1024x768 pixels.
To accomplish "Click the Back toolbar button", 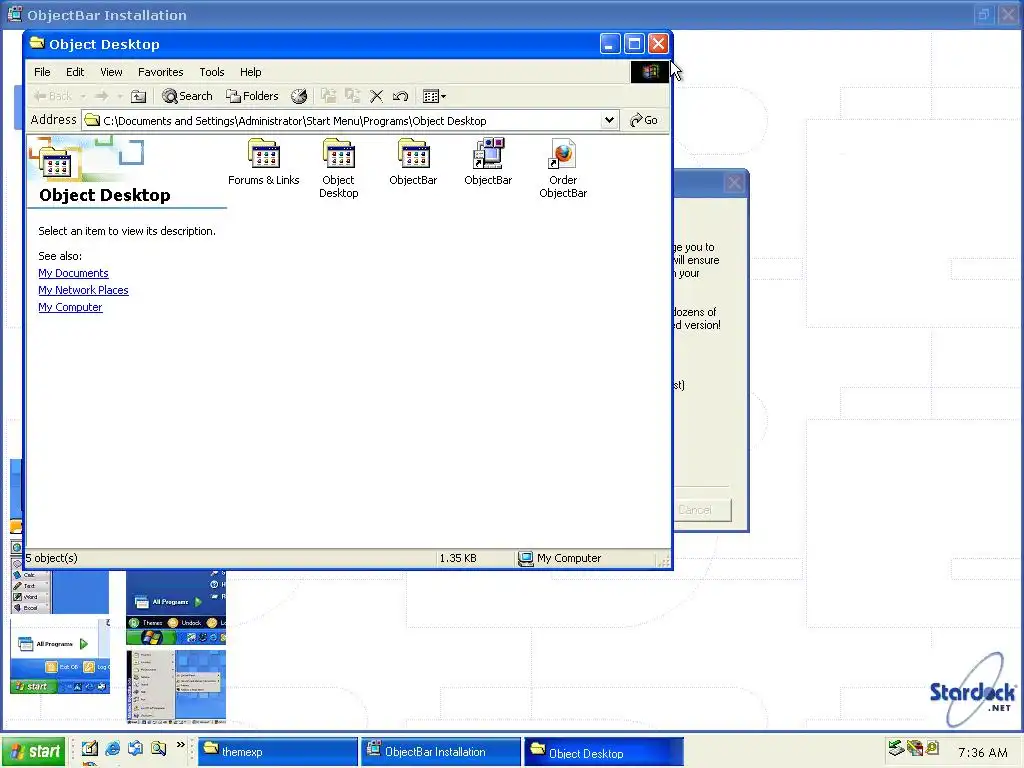I will 52,97.
